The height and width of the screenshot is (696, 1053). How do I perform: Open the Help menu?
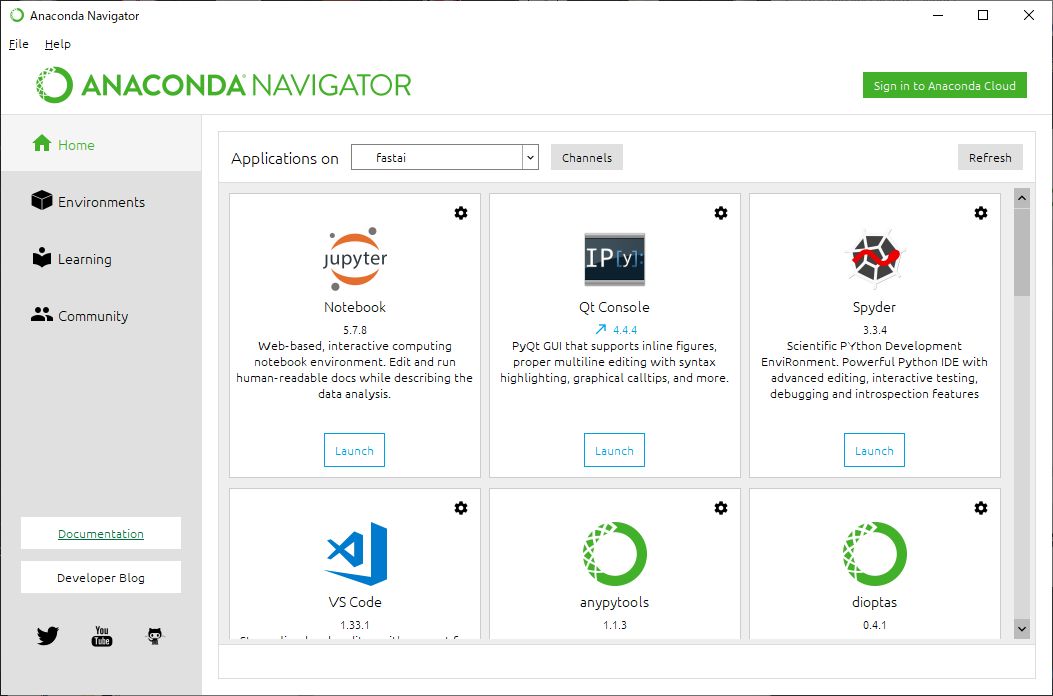click(58, 44)
